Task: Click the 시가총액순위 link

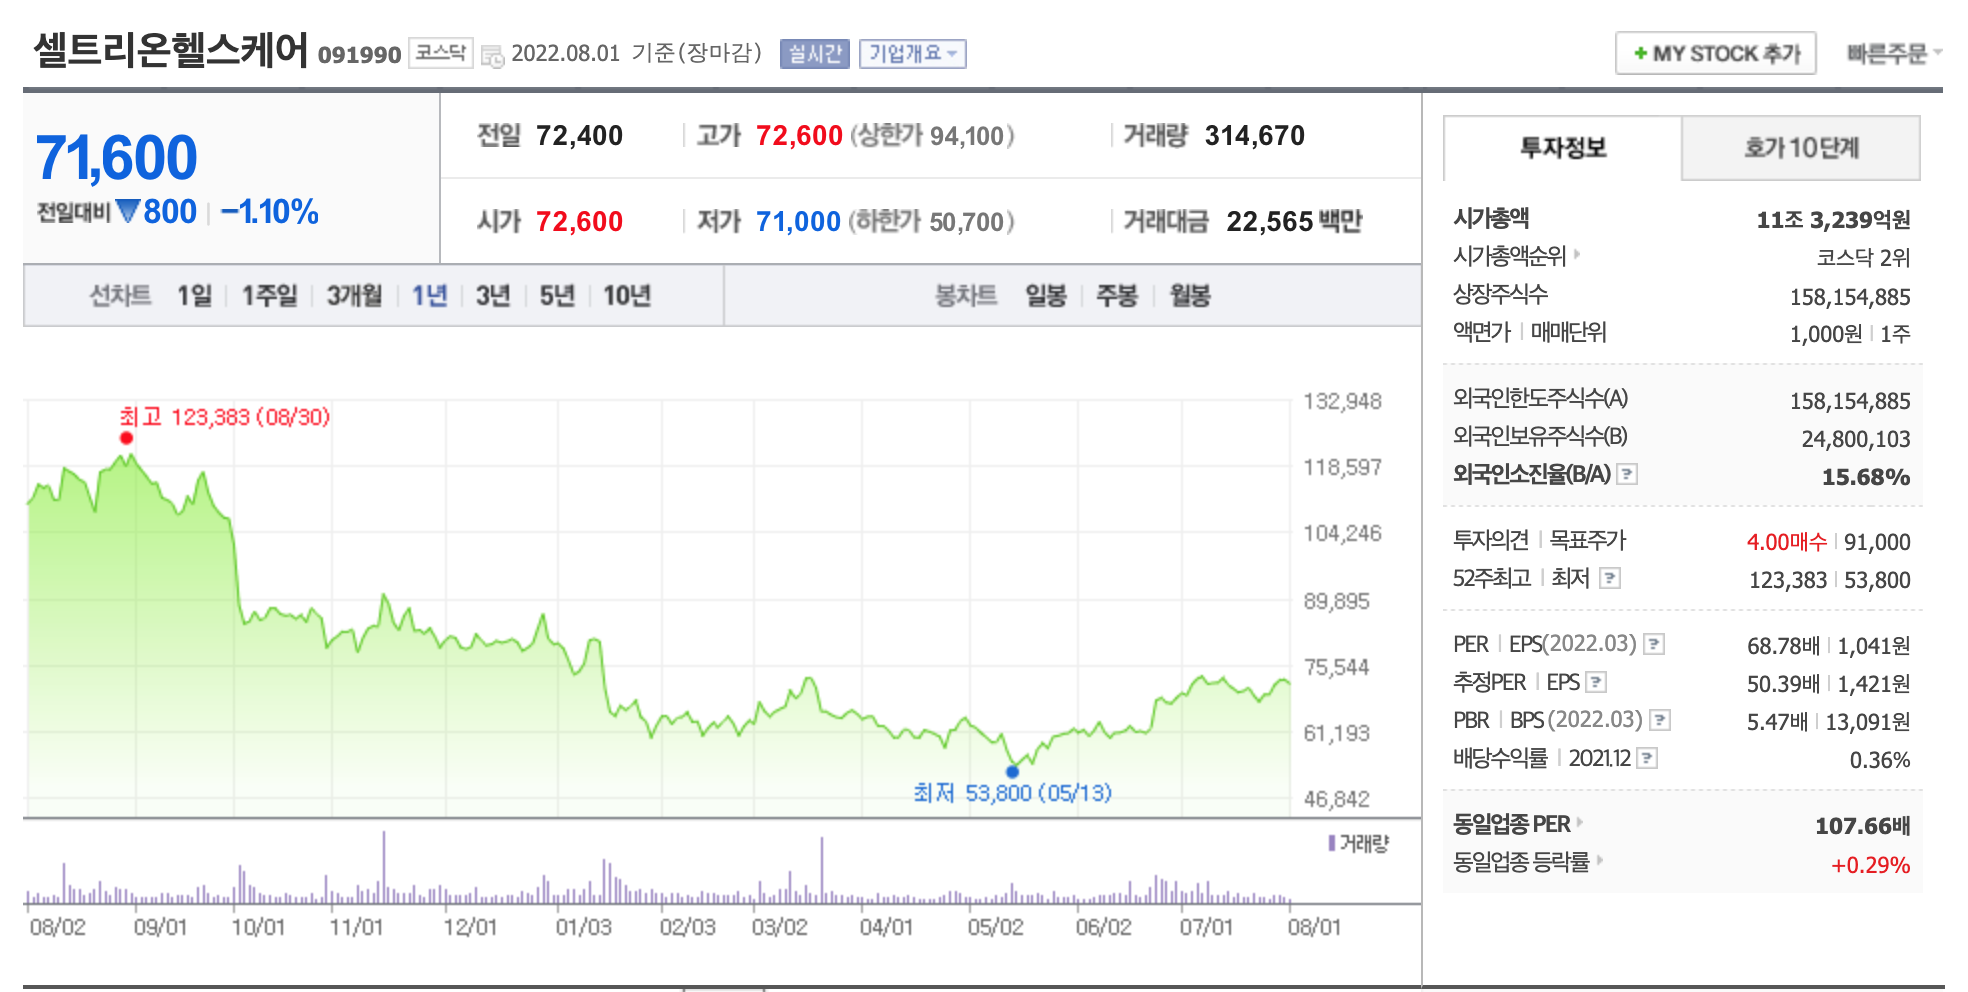Action: (1509, 256)
